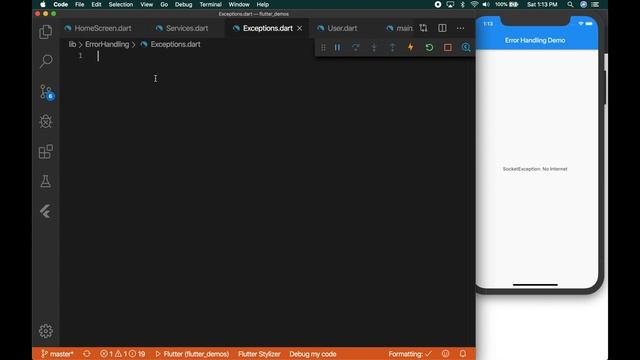Open the Help menu
This screenshot has height=360, width=640.
coord(262,4)
